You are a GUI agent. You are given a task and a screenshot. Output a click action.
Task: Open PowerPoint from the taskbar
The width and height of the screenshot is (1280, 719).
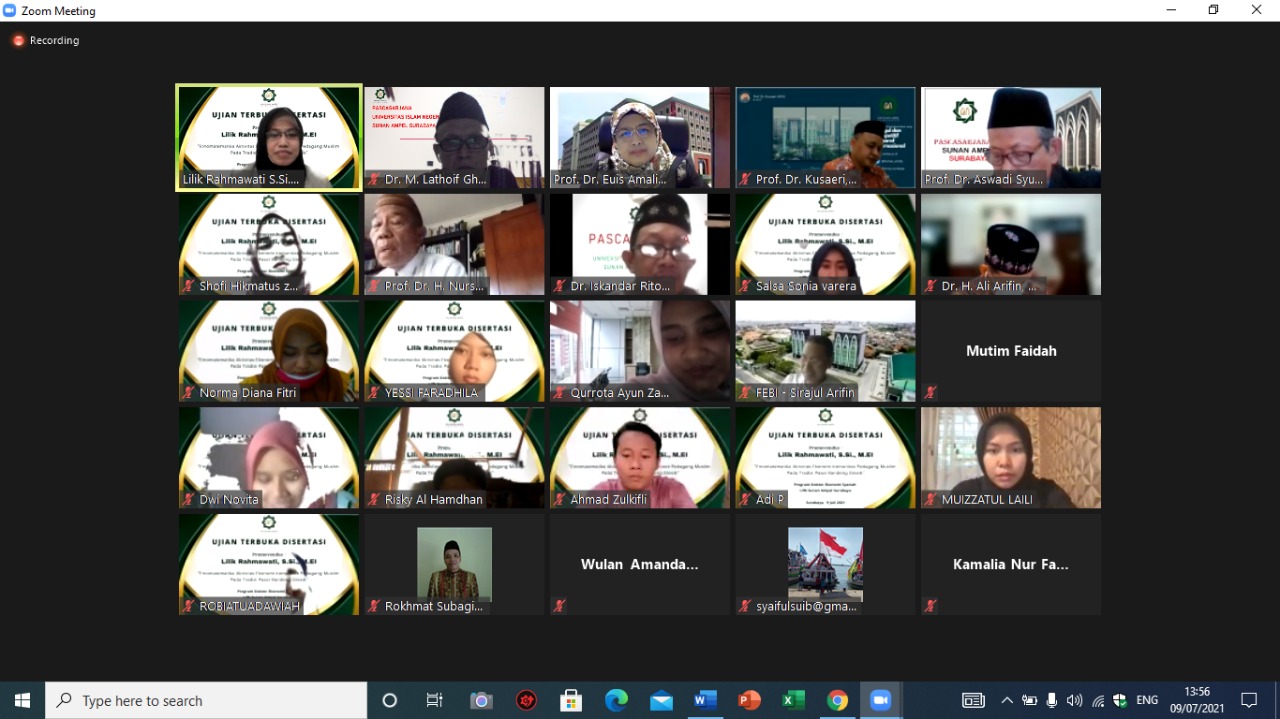coord(749,700)
